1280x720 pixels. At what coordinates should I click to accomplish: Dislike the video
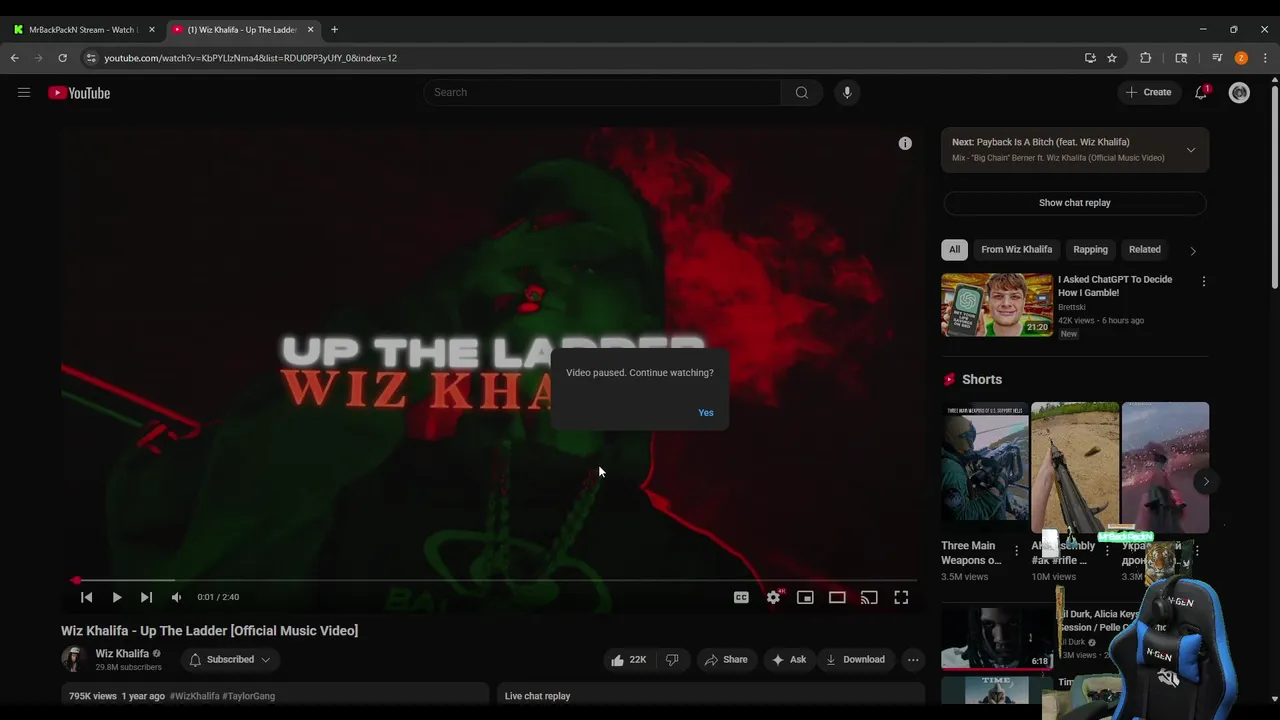(x=672, y=660)
